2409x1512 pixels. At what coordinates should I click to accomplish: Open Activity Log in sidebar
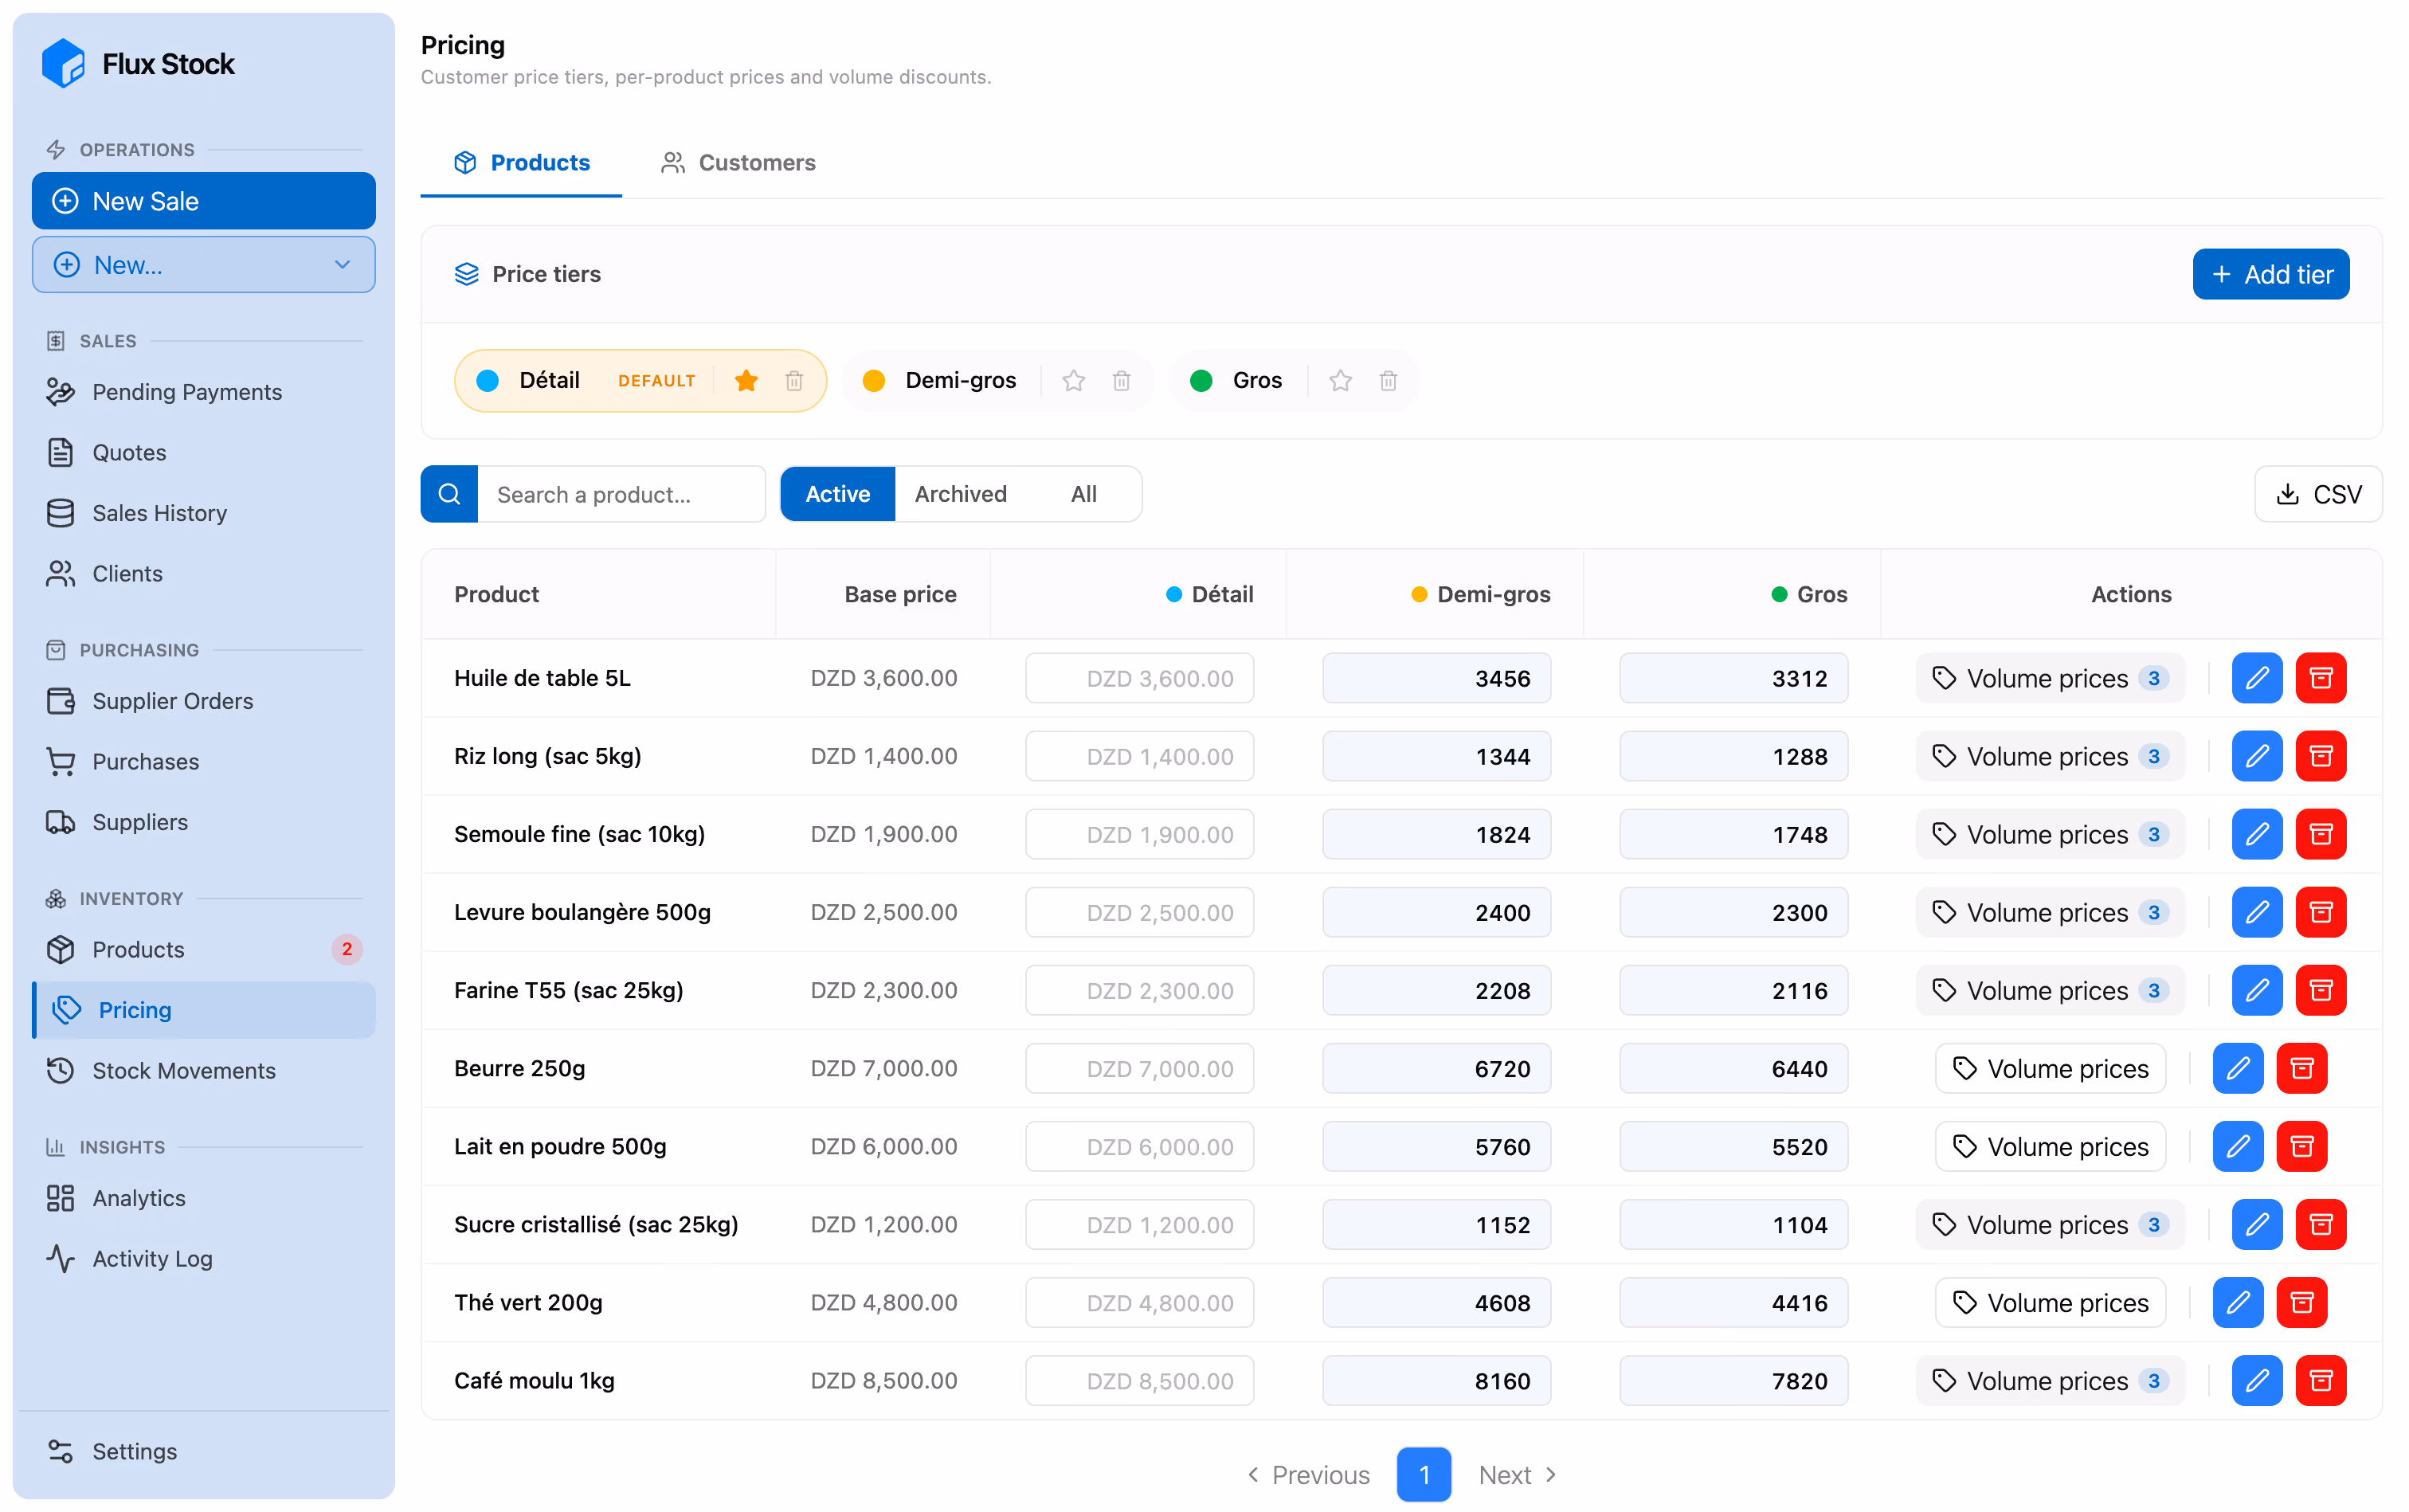204,1258
